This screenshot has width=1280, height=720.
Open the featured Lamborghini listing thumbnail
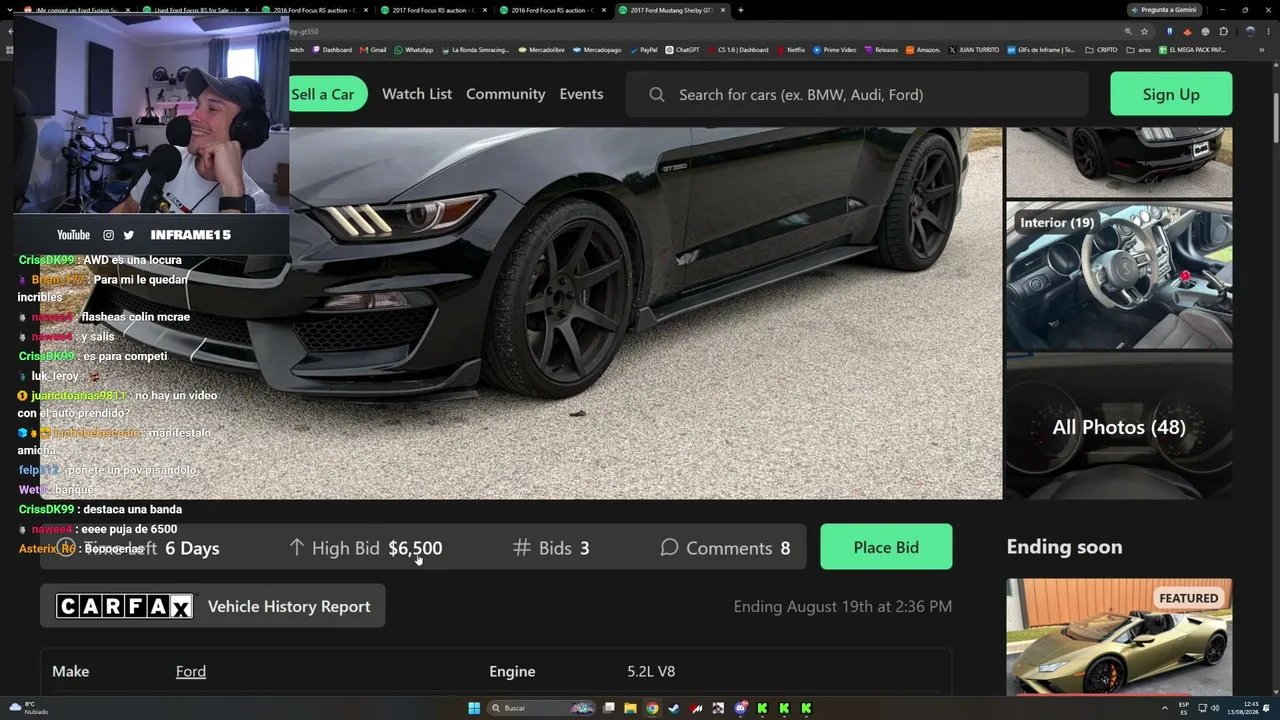(1119, 637)
